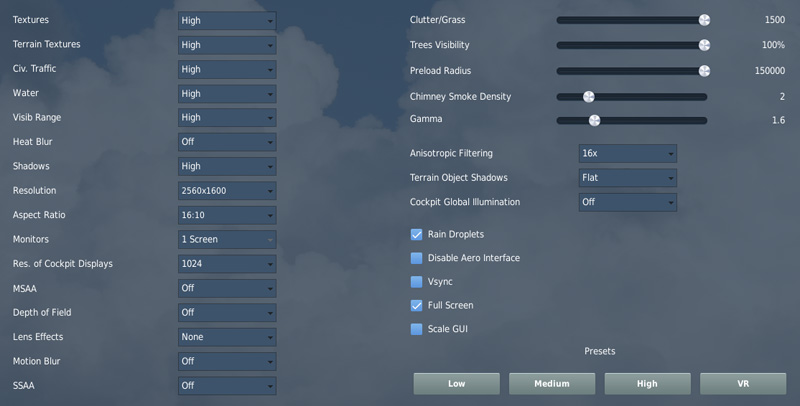Click the Clutter/Grass value 1500
The width and height of the screenshot is (800, 406).
774,20
